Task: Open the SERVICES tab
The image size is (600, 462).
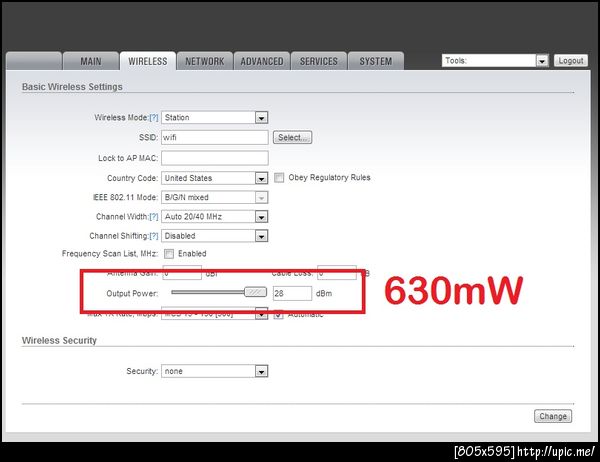Action: pos(319,61)
